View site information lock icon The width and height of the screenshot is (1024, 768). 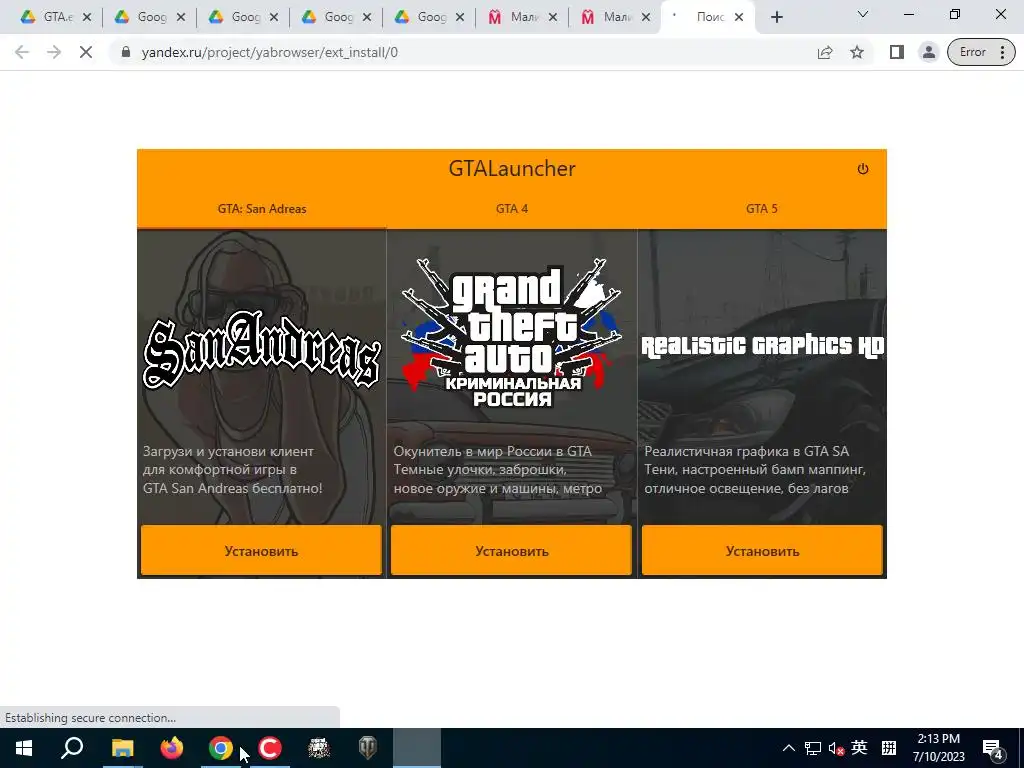126,52
